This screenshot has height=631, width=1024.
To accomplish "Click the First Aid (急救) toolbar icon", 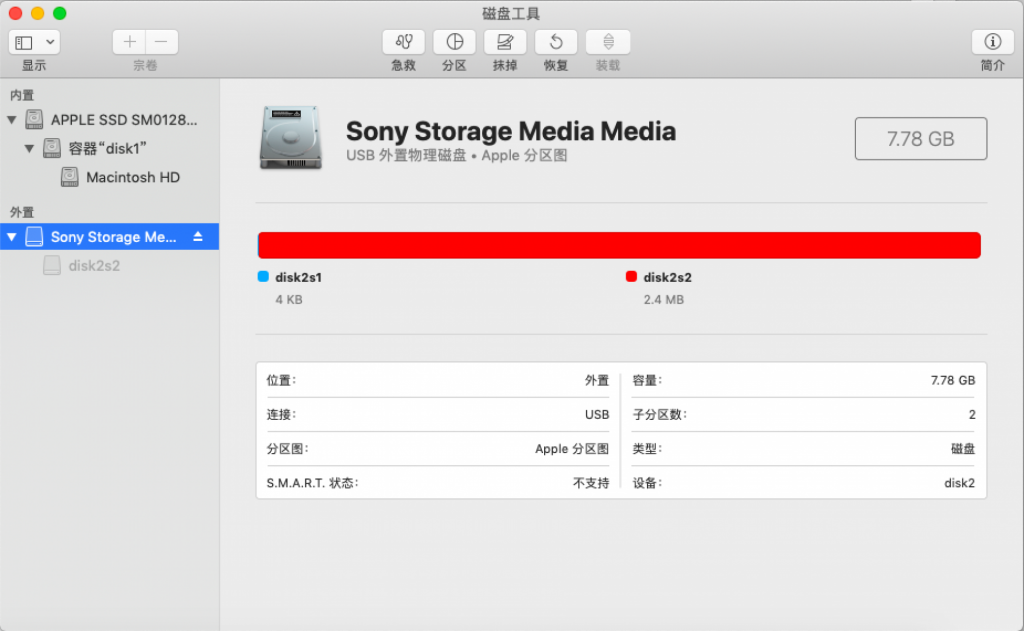I will (403, 42).
